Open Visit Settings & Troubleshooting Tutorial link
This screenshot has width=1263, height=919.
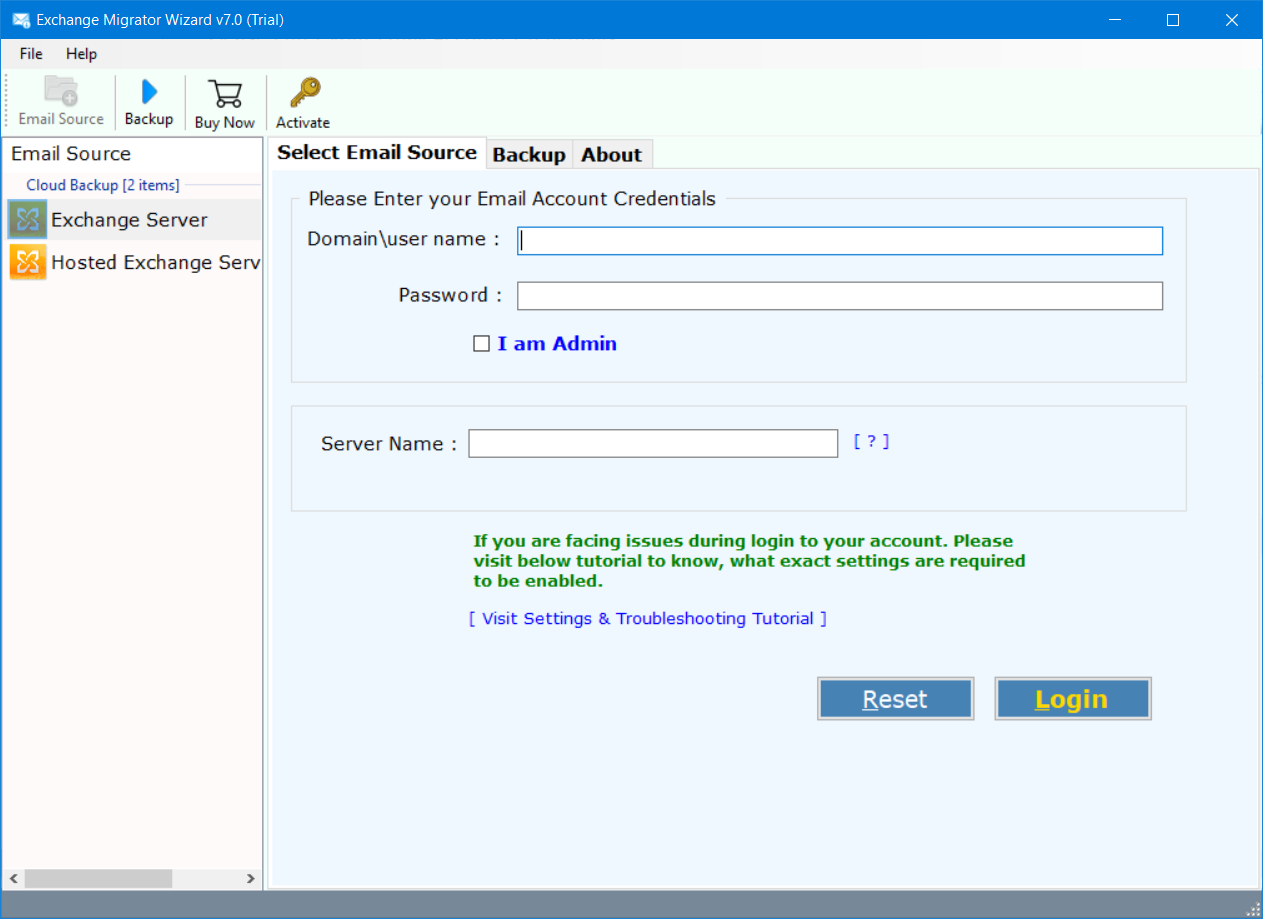(x=648, y=619)
